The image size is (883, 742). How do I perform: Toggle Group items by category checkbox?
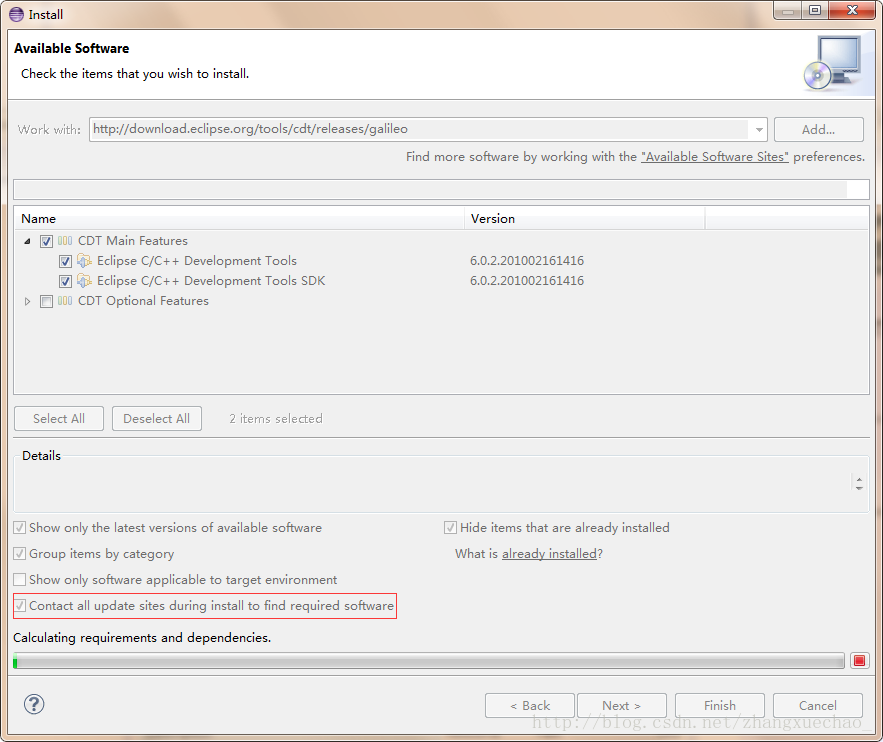pyautogui.click(x=20, y=553)
